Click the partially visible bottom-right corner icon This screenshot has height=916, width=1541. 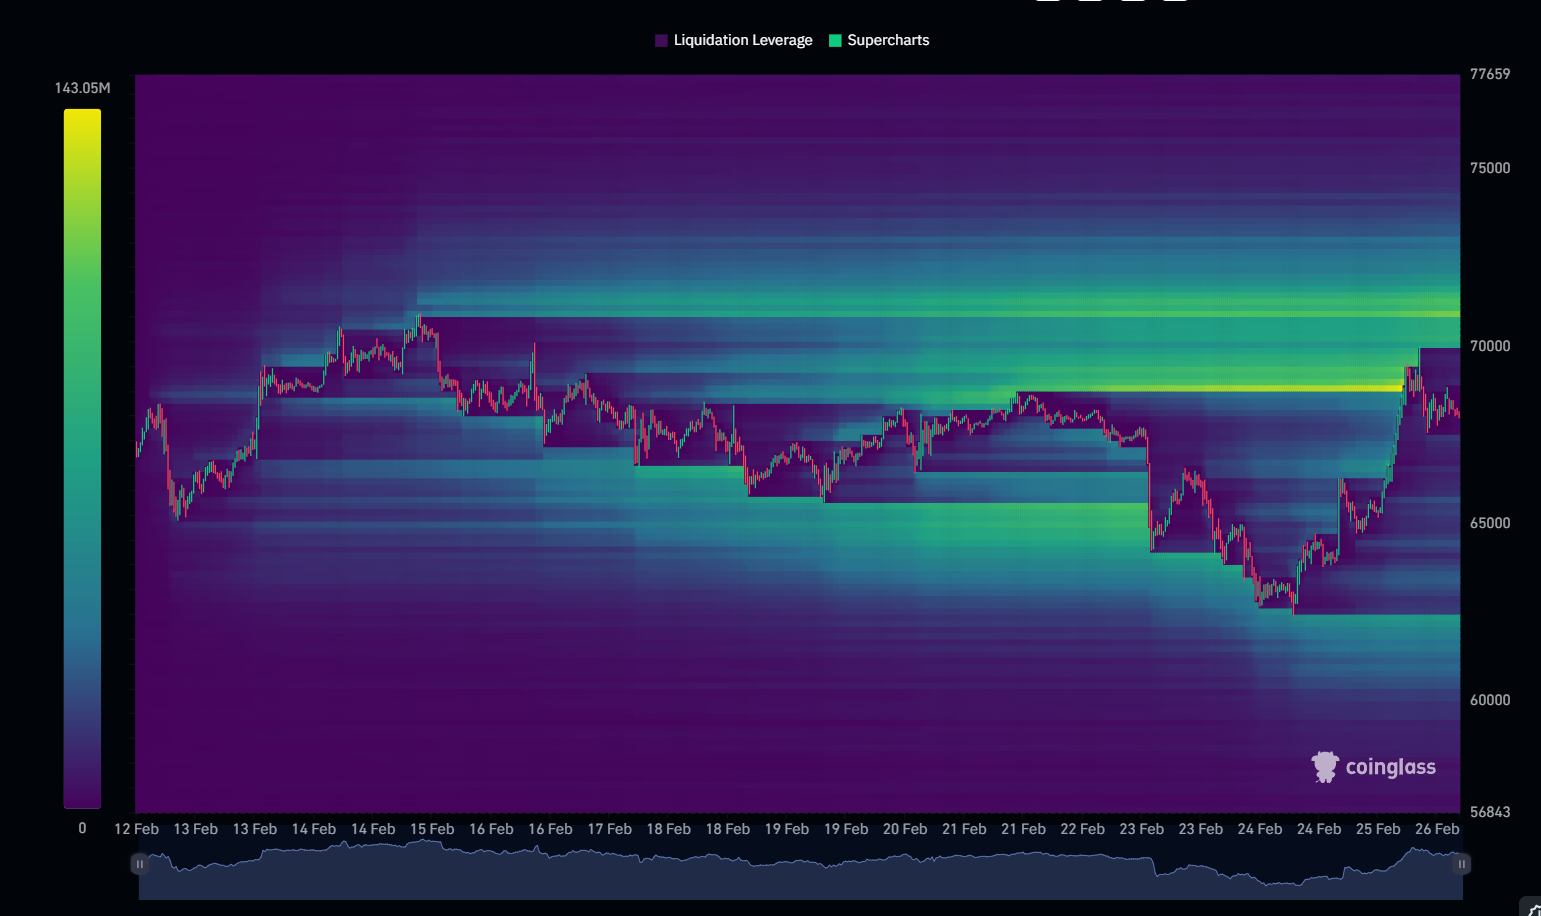(1532, 908)
